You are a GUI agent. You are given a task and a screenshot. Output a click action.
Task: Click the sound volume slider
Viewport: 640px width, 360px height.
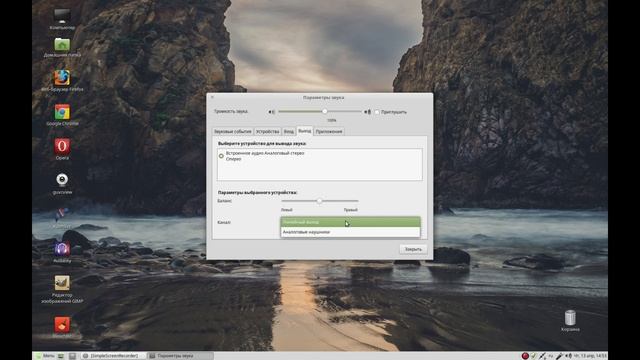point(320,111)
